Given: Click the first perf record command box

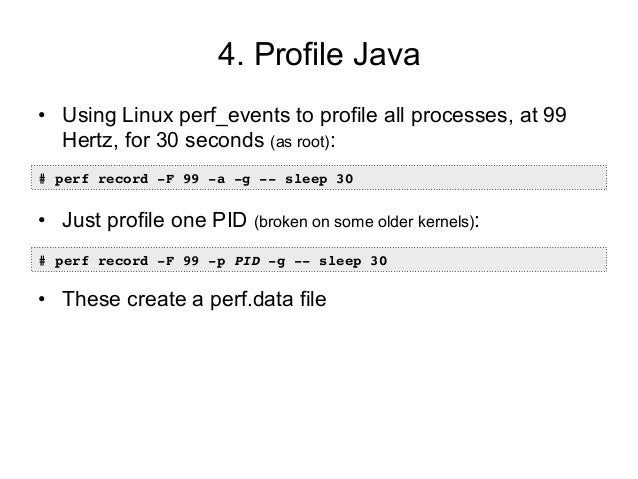Looking at the screenshot, I should tap(319, 180).
